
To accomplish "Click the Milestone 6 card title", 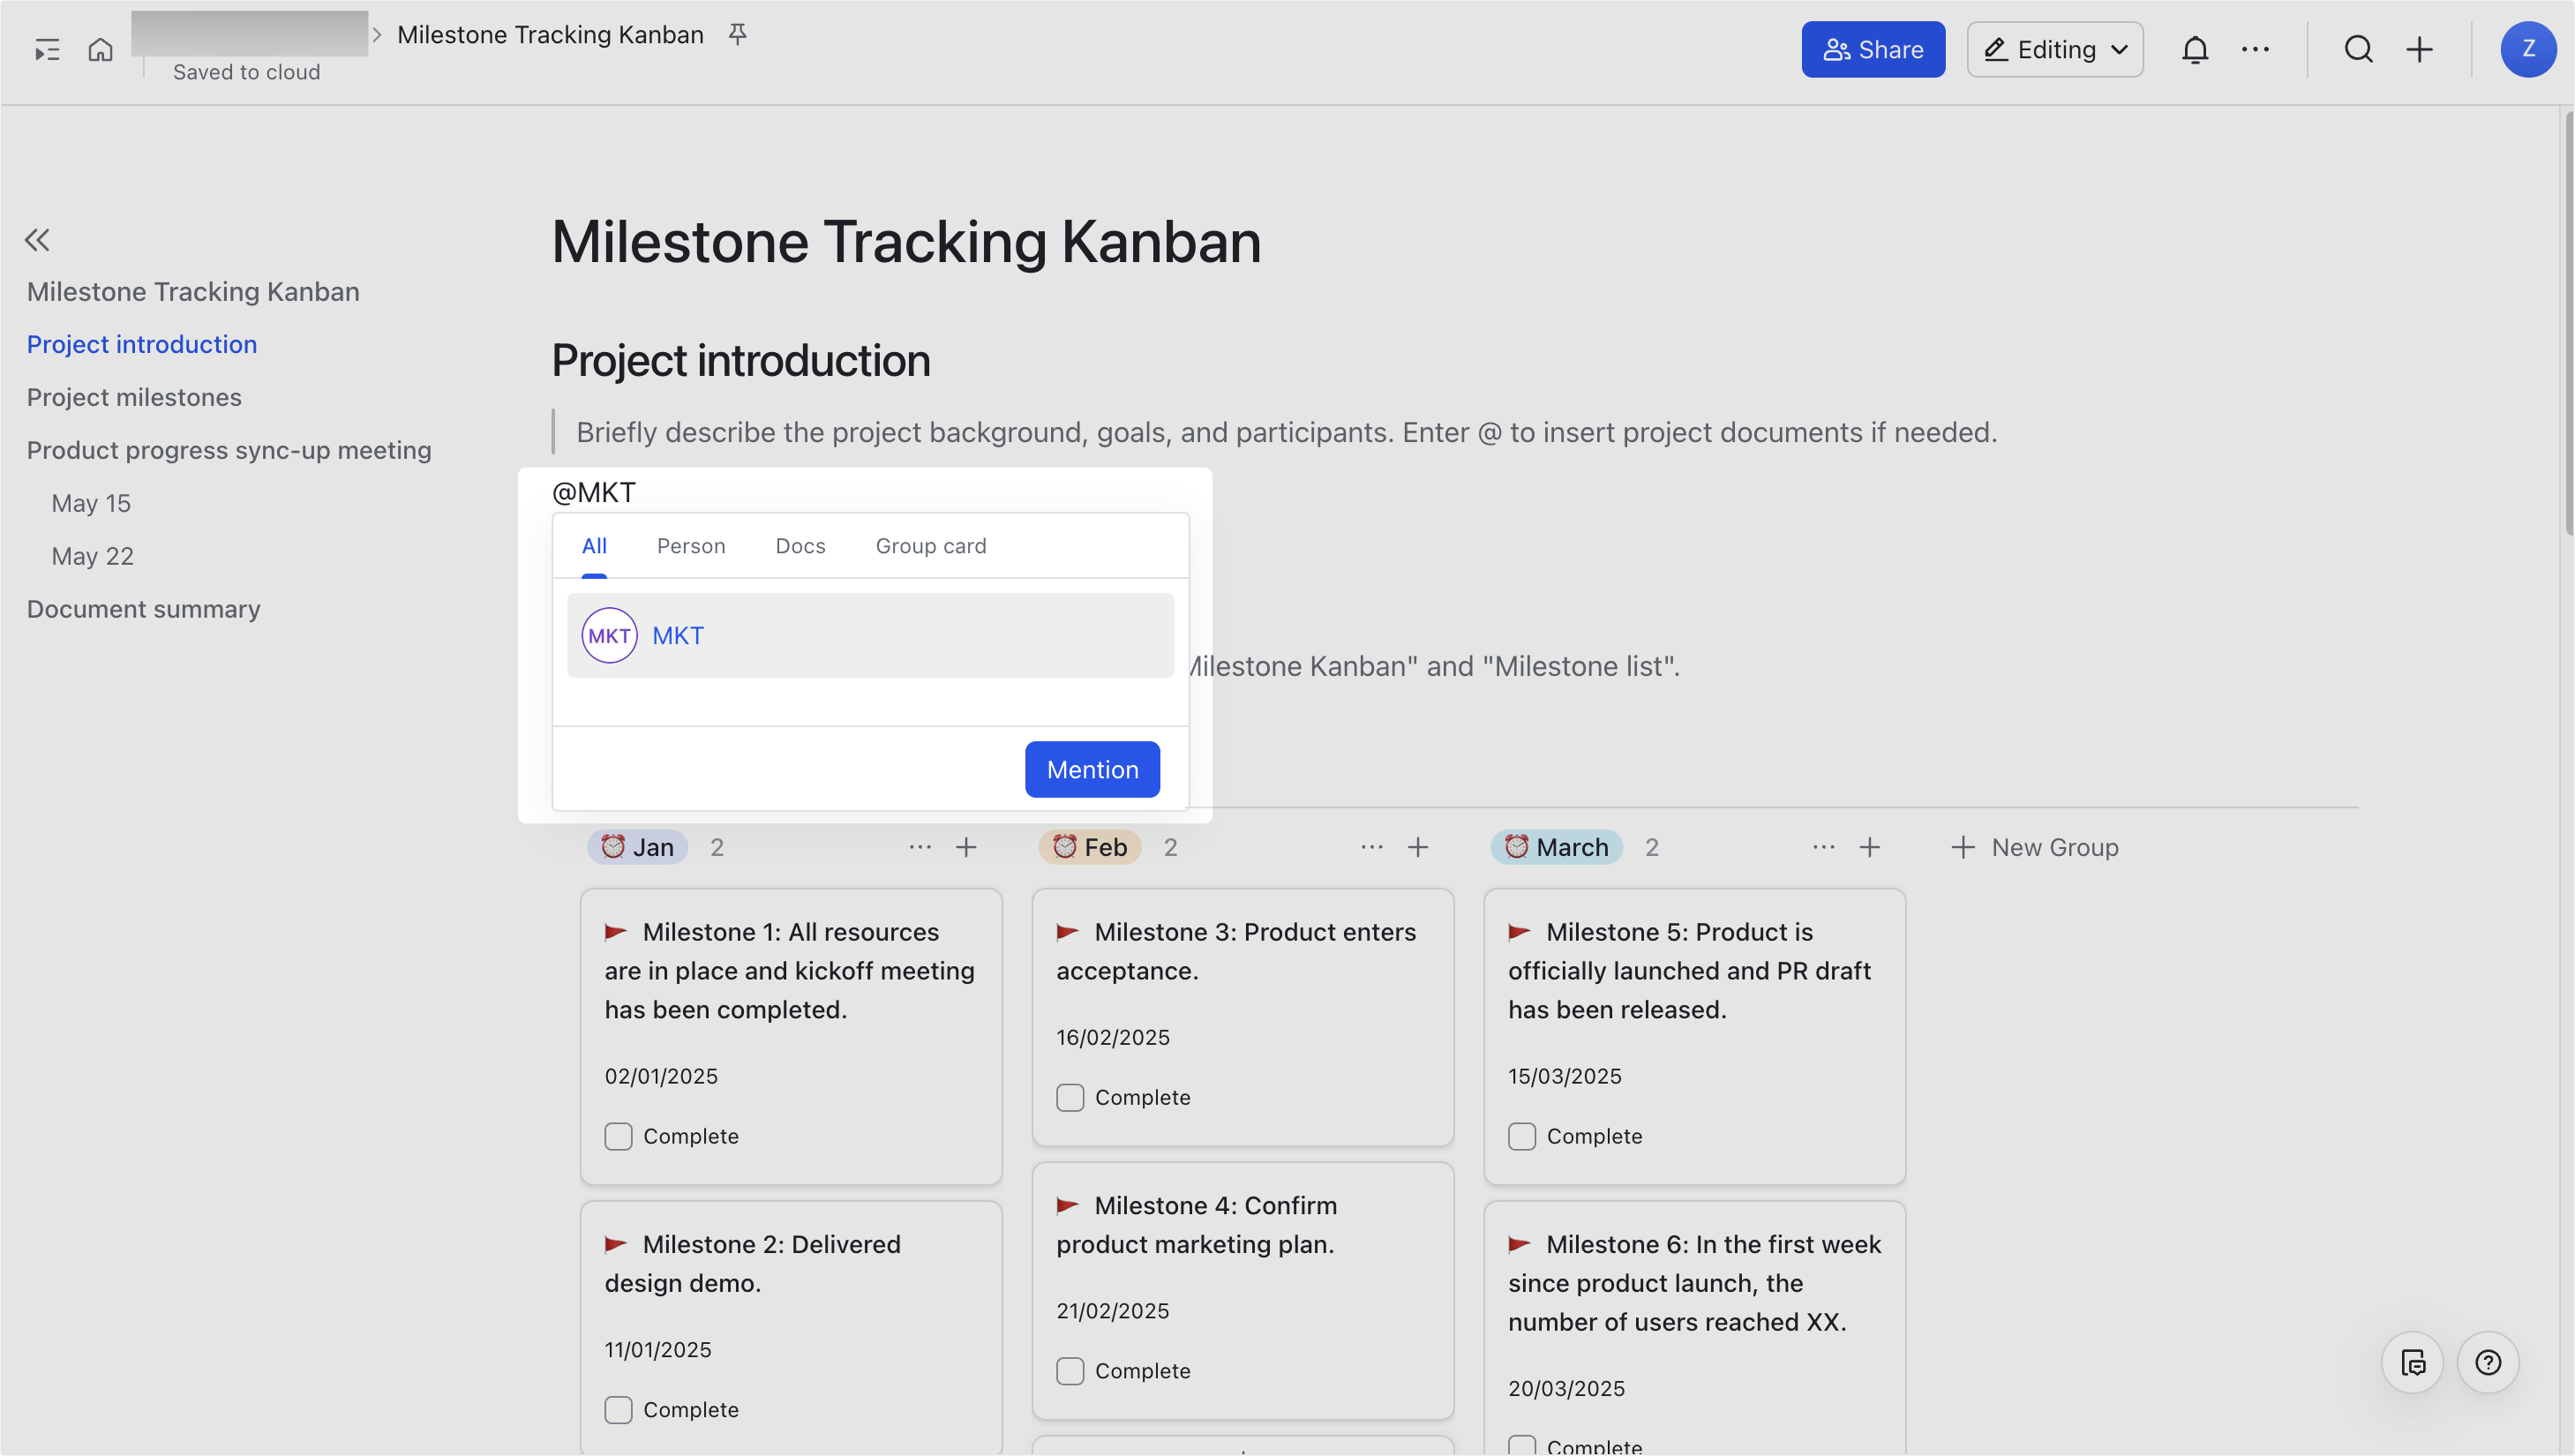I will tap(1694, 1283).
